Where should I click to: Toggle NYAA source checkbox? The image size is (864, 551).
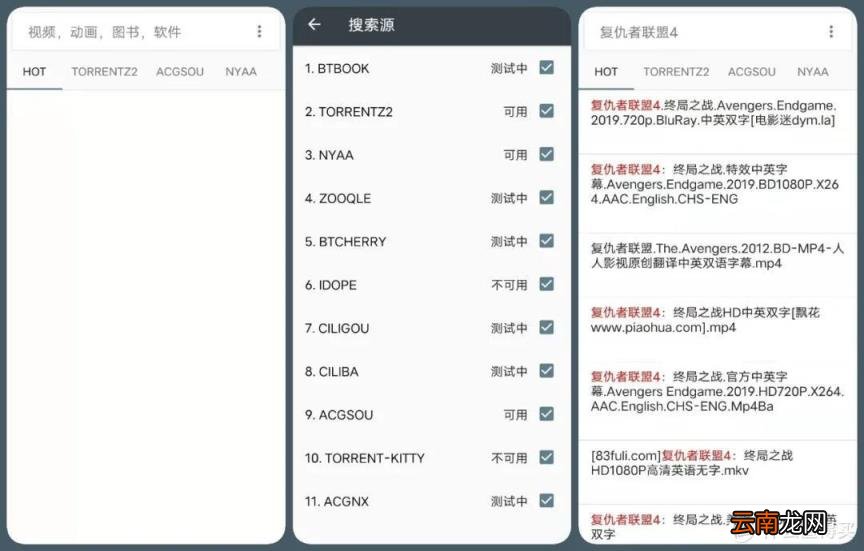547,154
